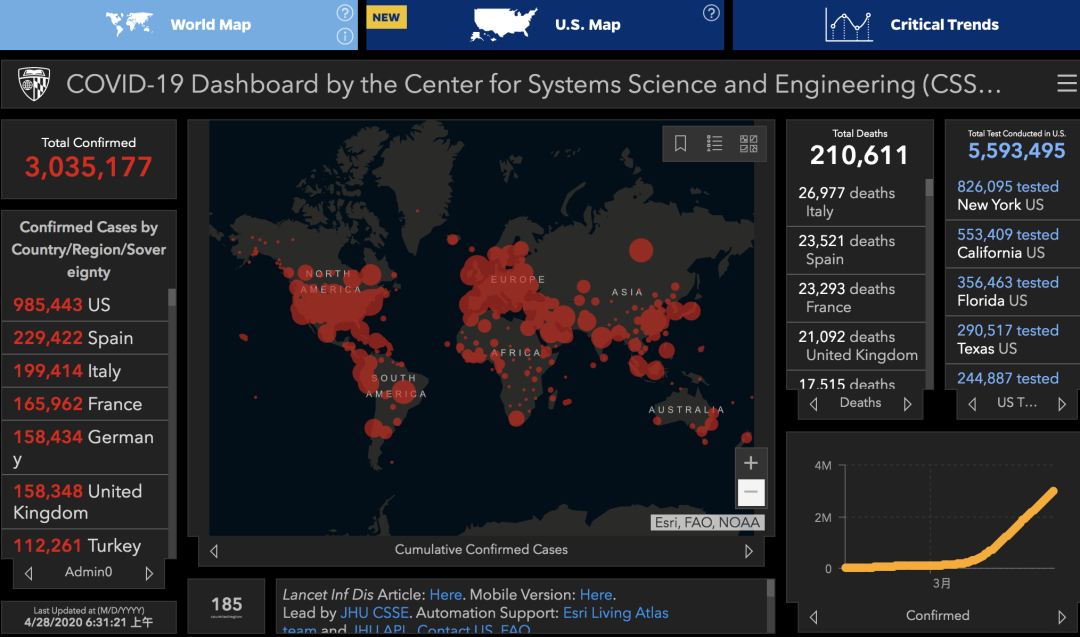Zoom out on the map
1080x637 pixels.
[751, 493]
